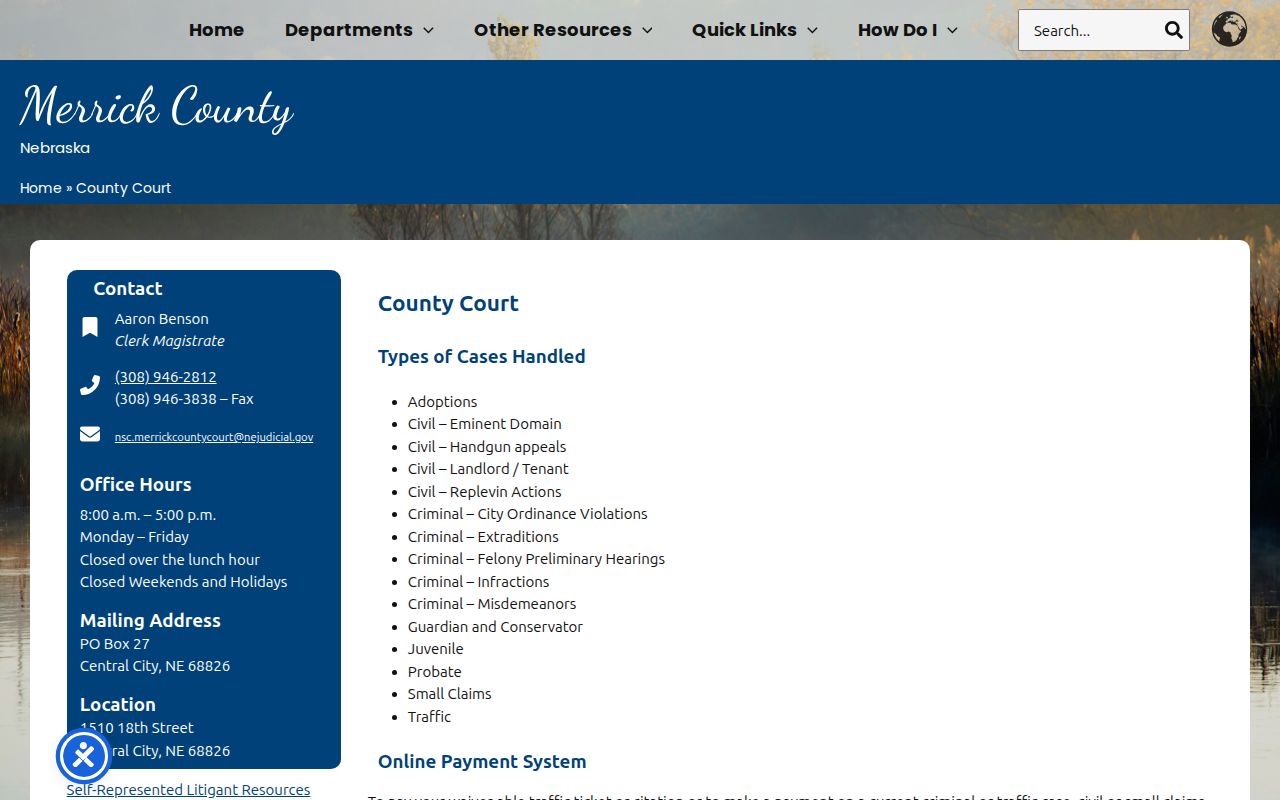Click the 'Office Hours' heading
This screenshot has width=1280, height=800.
point(136,485)
